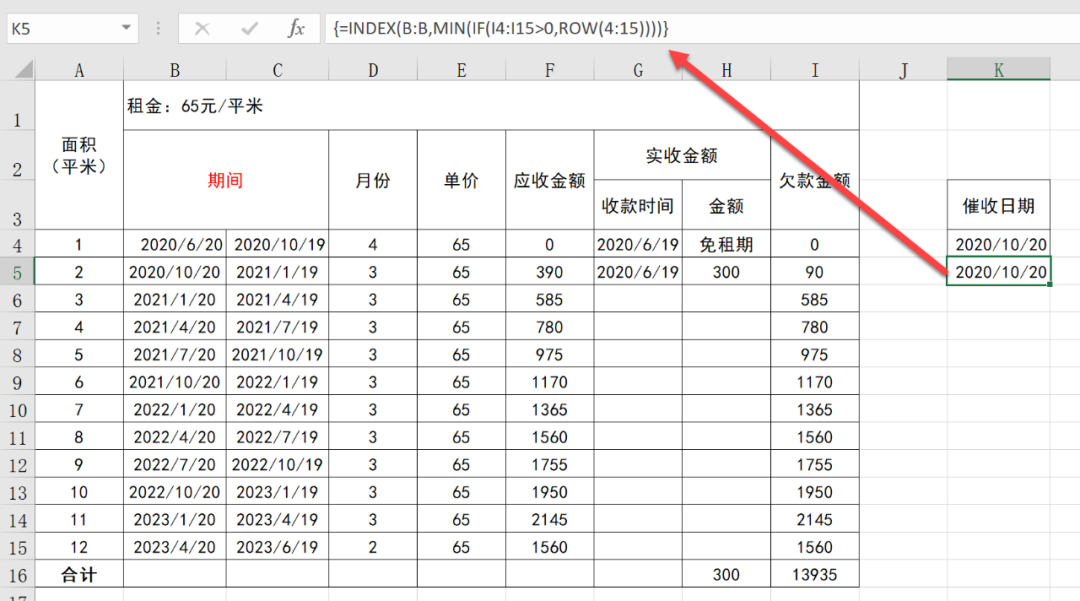Select column A header
Viewport: 1080px width, 601px height.
79,70
